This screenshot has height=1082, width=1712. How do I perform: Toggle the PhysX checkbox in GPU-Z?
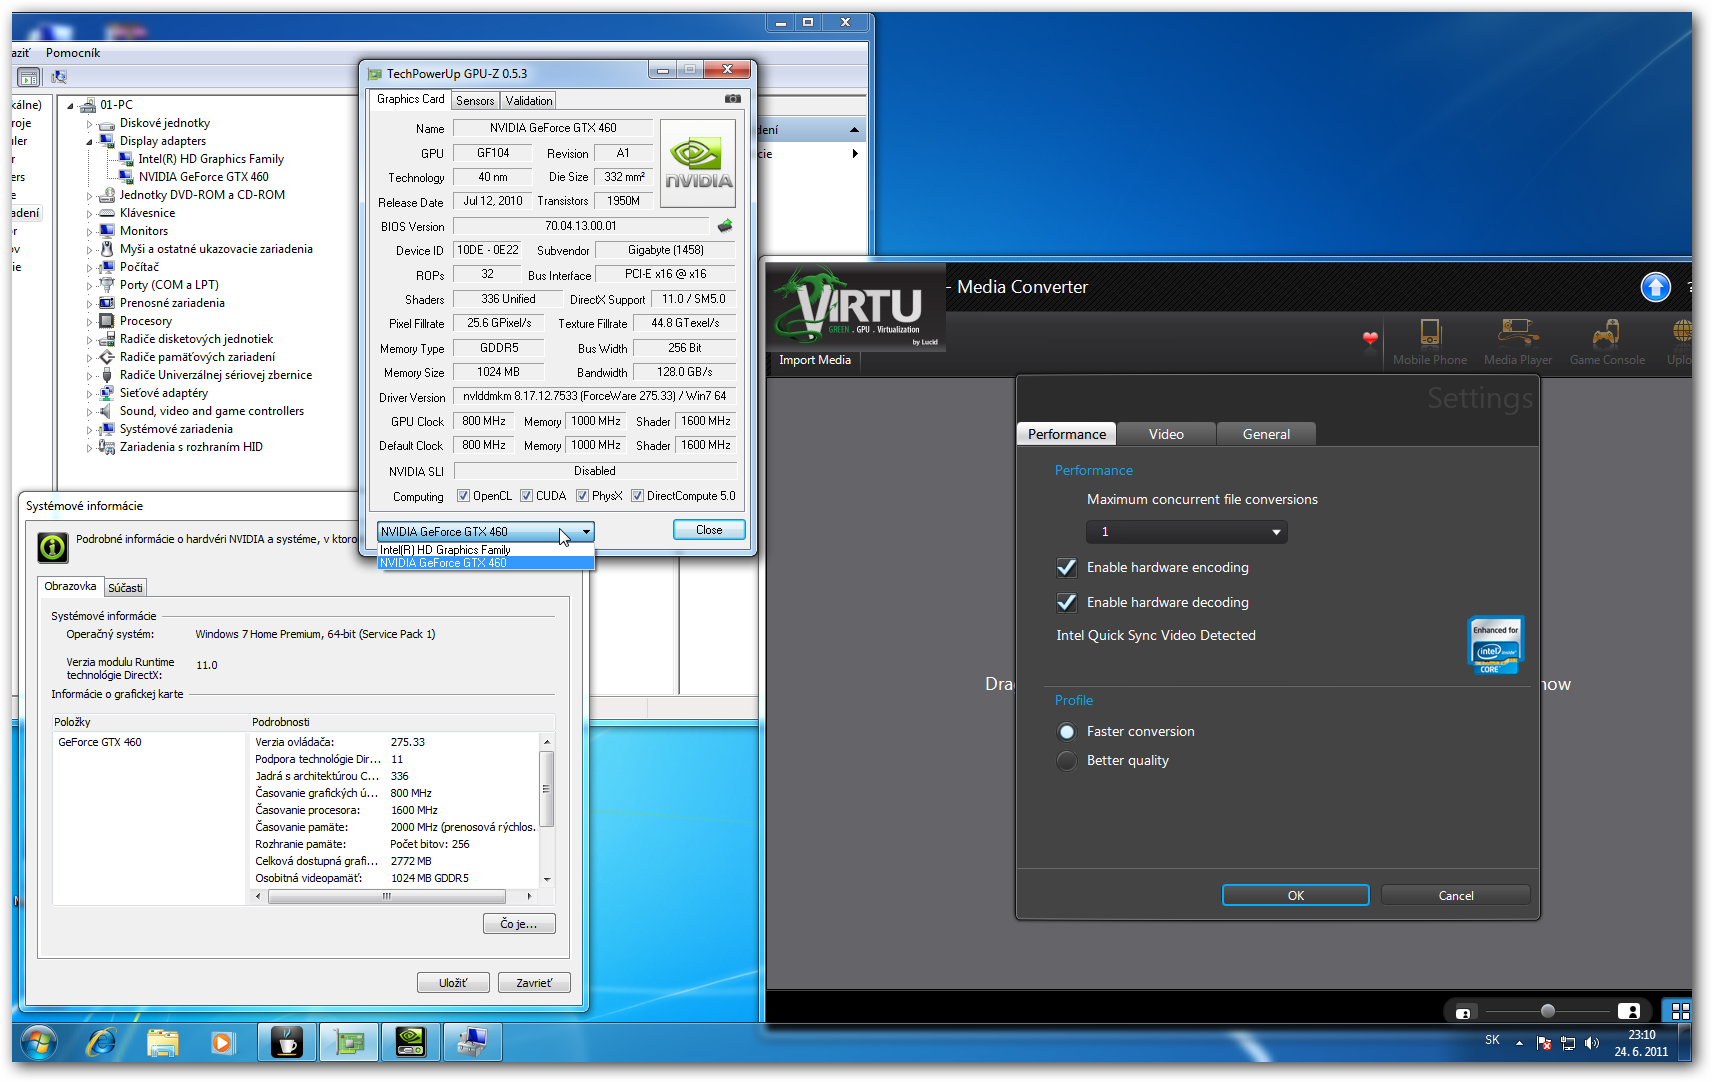point(582,496)
